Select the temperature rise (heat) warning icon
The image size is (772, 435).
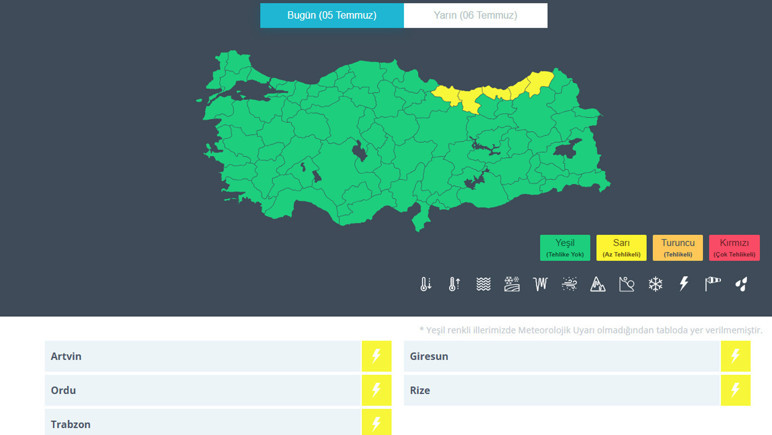[x=454, y=284]
